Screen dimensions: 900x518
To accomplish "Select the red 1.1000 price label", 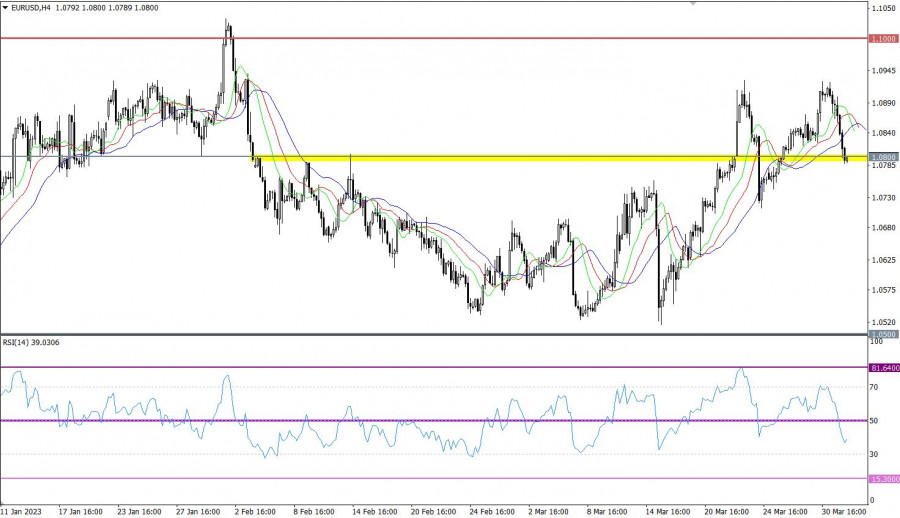I will [x=882, y=38].
